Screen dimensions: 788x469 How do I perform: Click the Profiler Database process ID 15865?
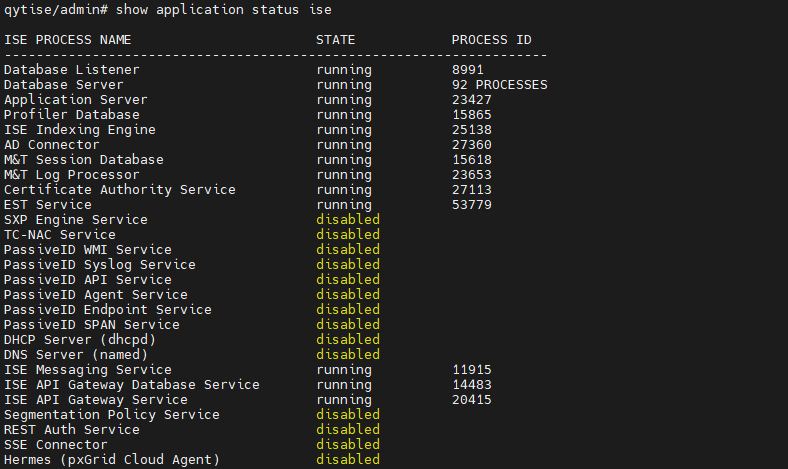click(x=472, y=115)
